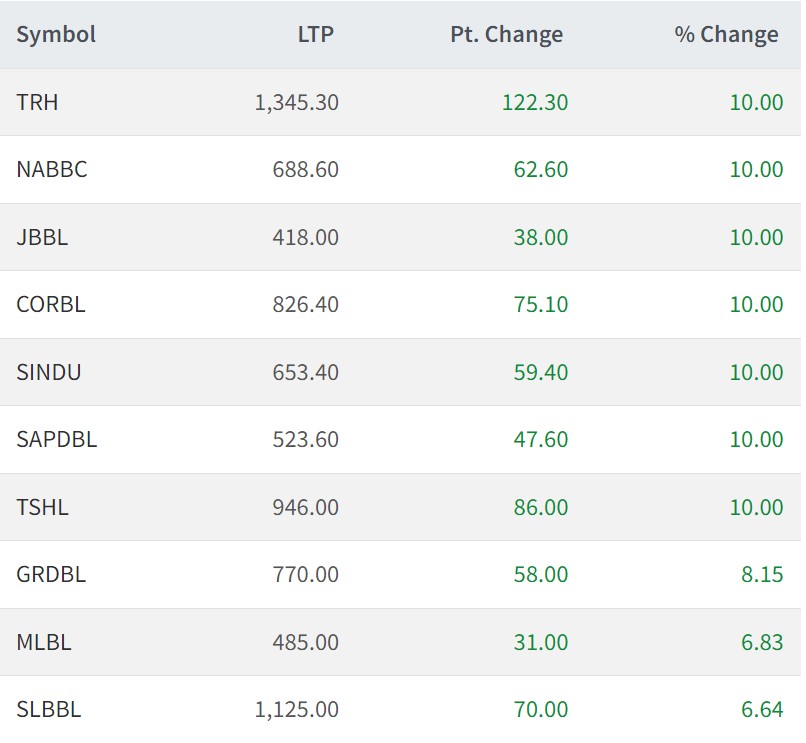Click TRH's LTP value 1,345.30
Image resolution: width=806 pixels, height=743 pixels.
tap(297, 102)
